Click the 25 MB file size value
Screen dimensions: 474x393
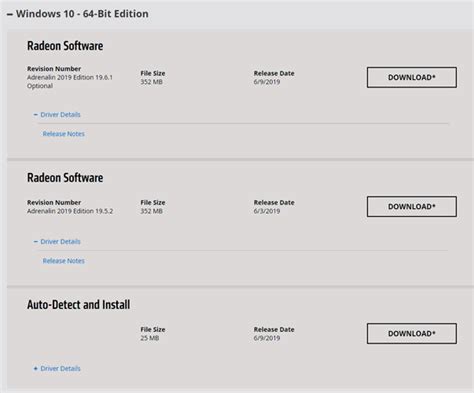coord(150,338)
